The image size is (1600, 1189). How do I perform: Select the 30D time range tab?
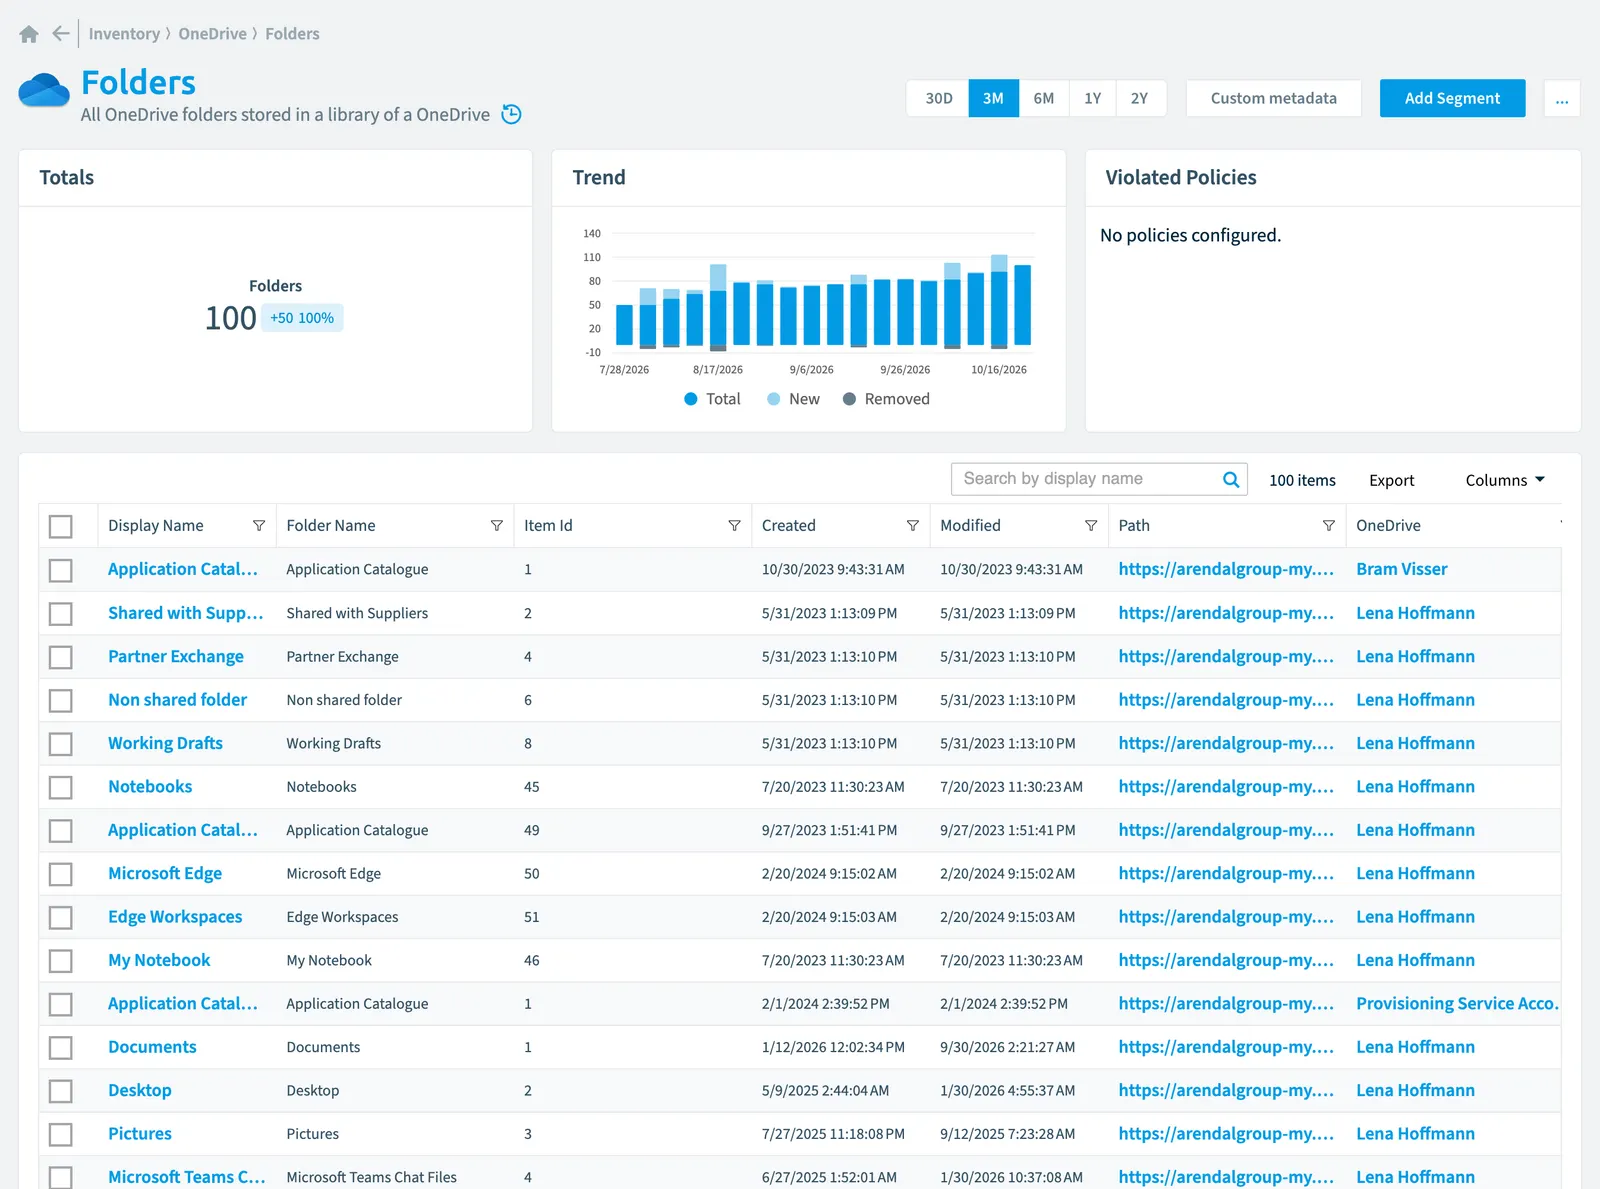coord(938,98)
